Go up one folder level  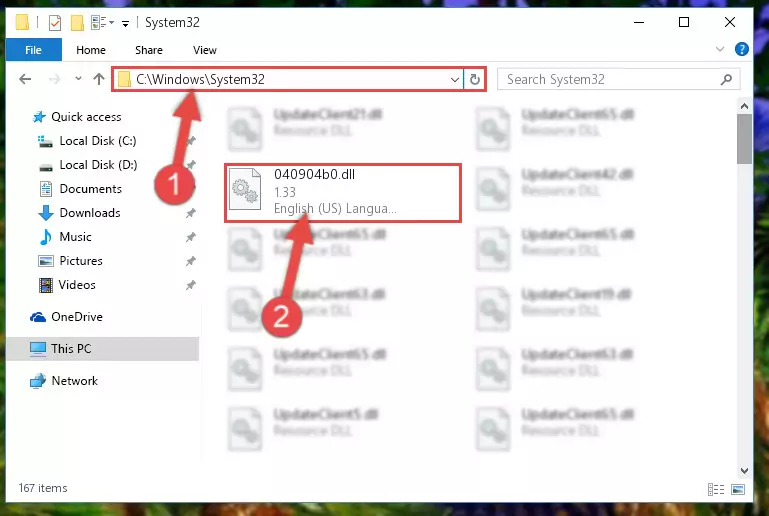click(99, 79)
